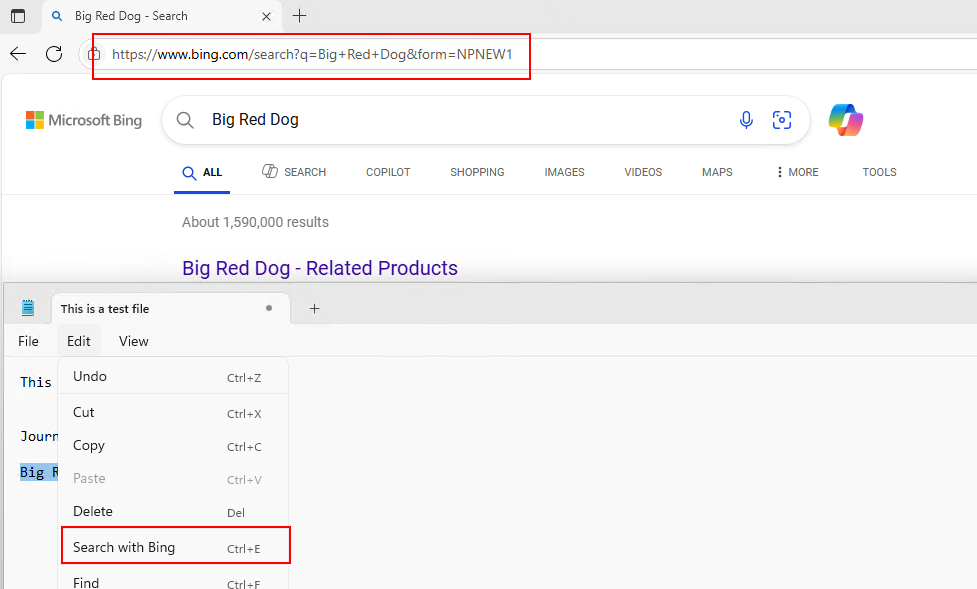Viewport: 977px width, 589px height.
Task: Open Big Red Dog - Related Products link
Action: [x=320, y=268]
